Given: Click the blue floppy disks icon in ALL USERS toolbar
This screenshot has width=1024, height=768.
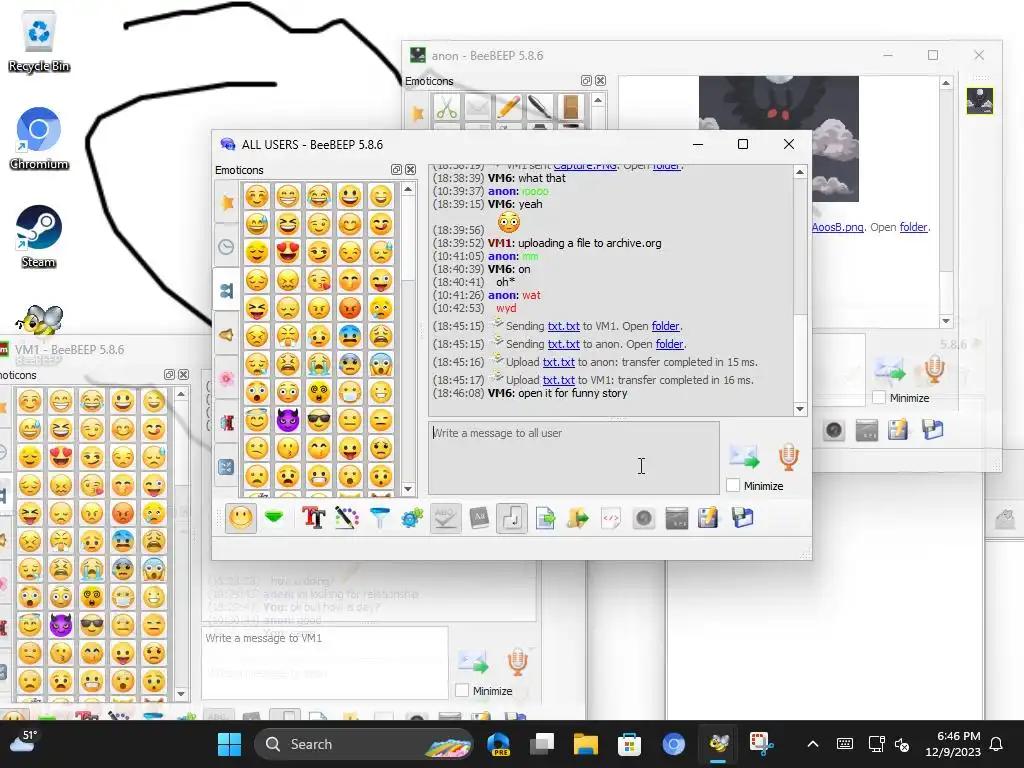Looking at the screenshot, I should (743, 519).
